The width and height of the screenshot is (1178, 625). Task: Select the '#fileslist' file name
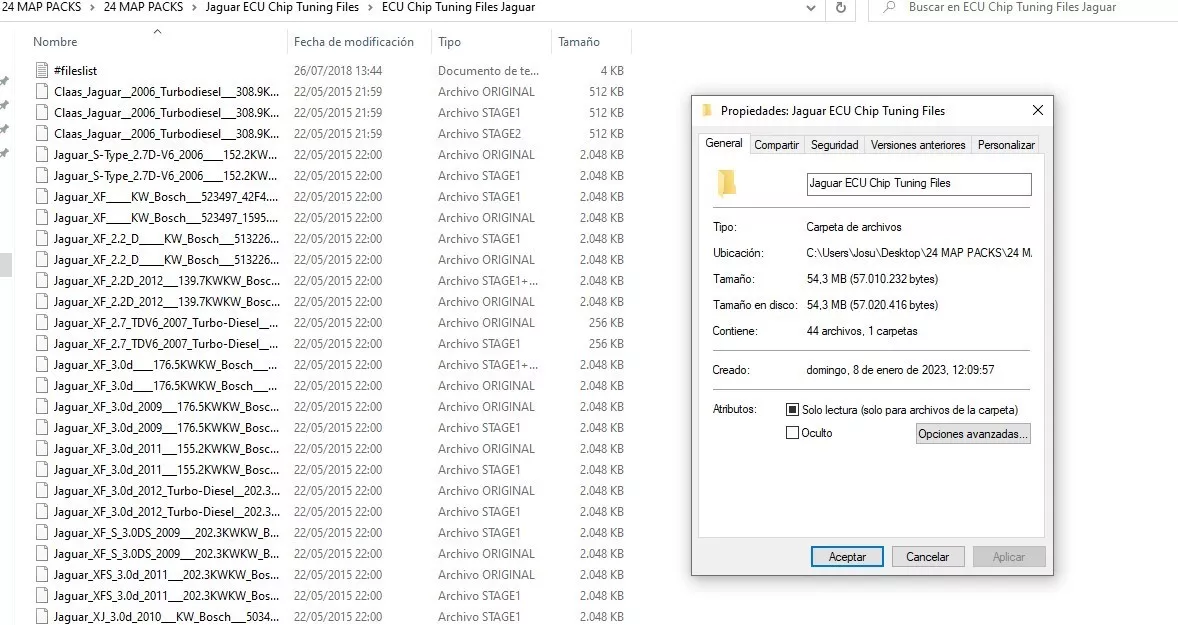click(75, 71)
